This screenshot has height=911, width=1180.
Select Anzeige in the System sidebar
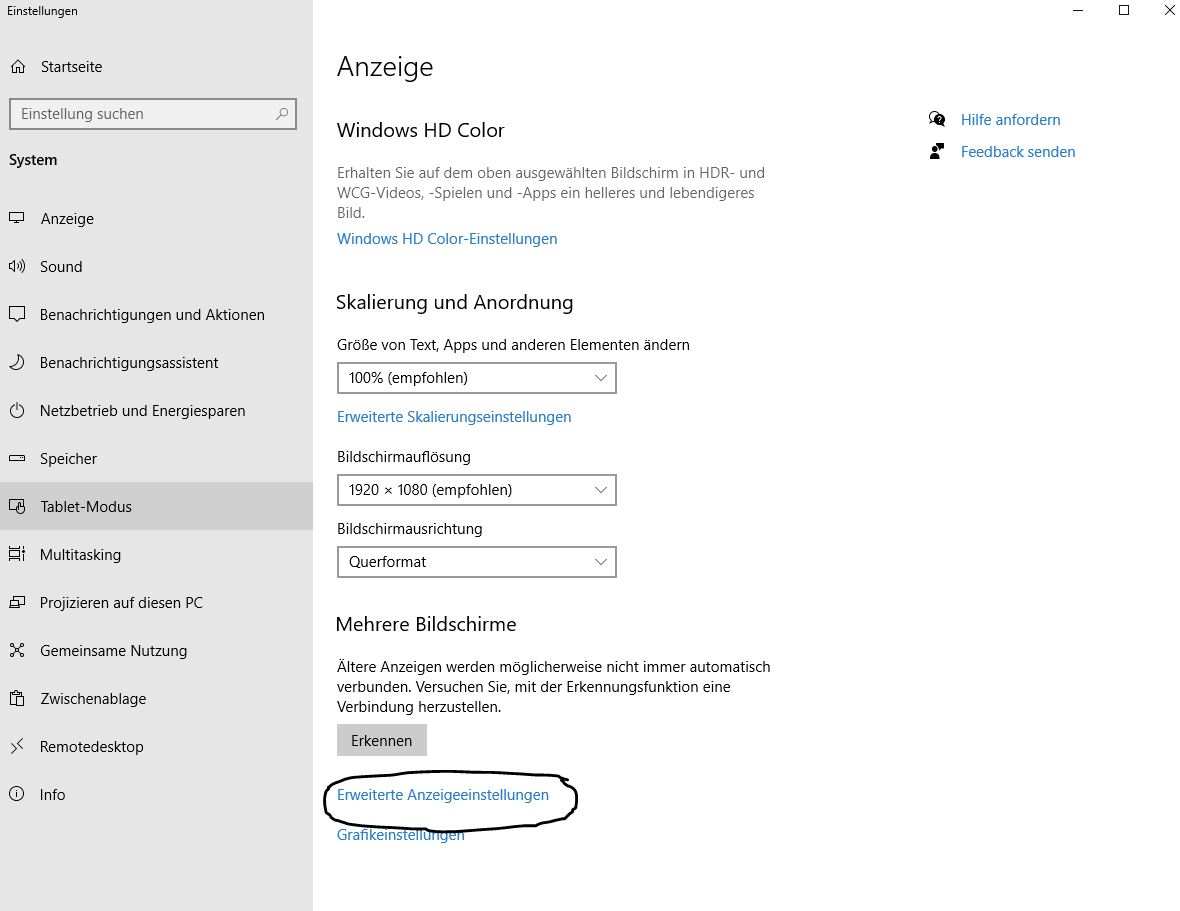coord(157,218)
